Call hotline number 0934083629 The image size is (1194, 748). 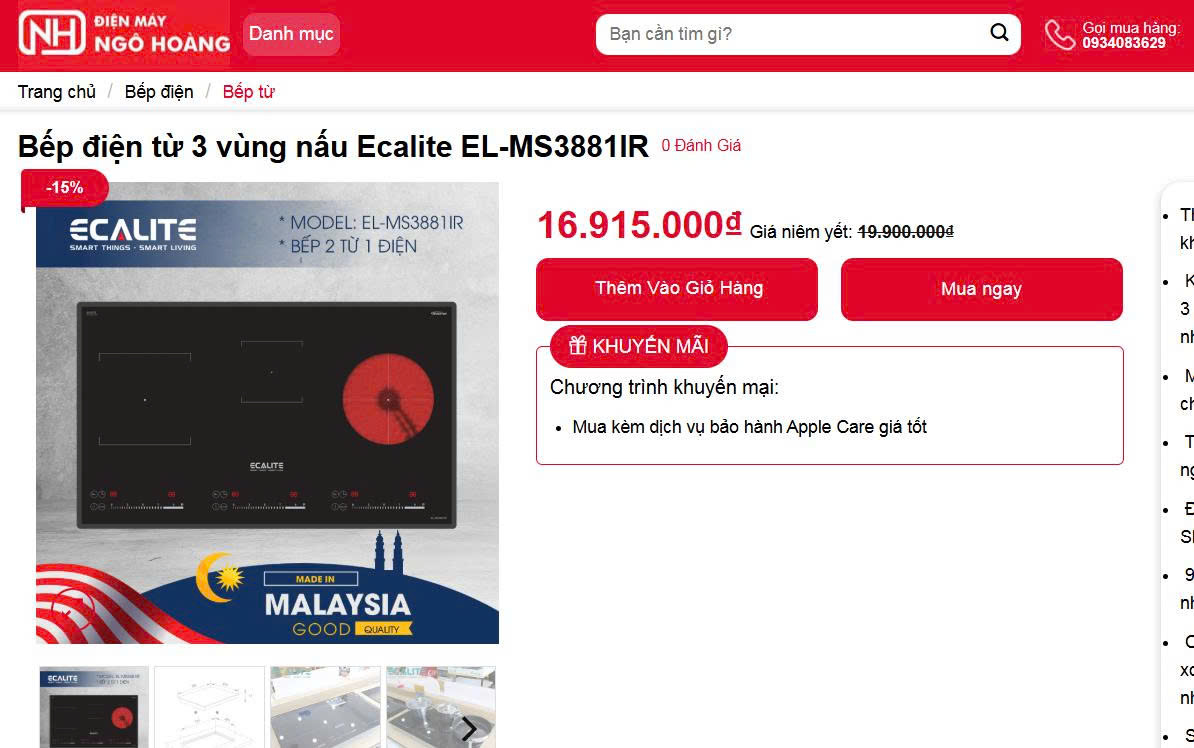click(1124, 43)
